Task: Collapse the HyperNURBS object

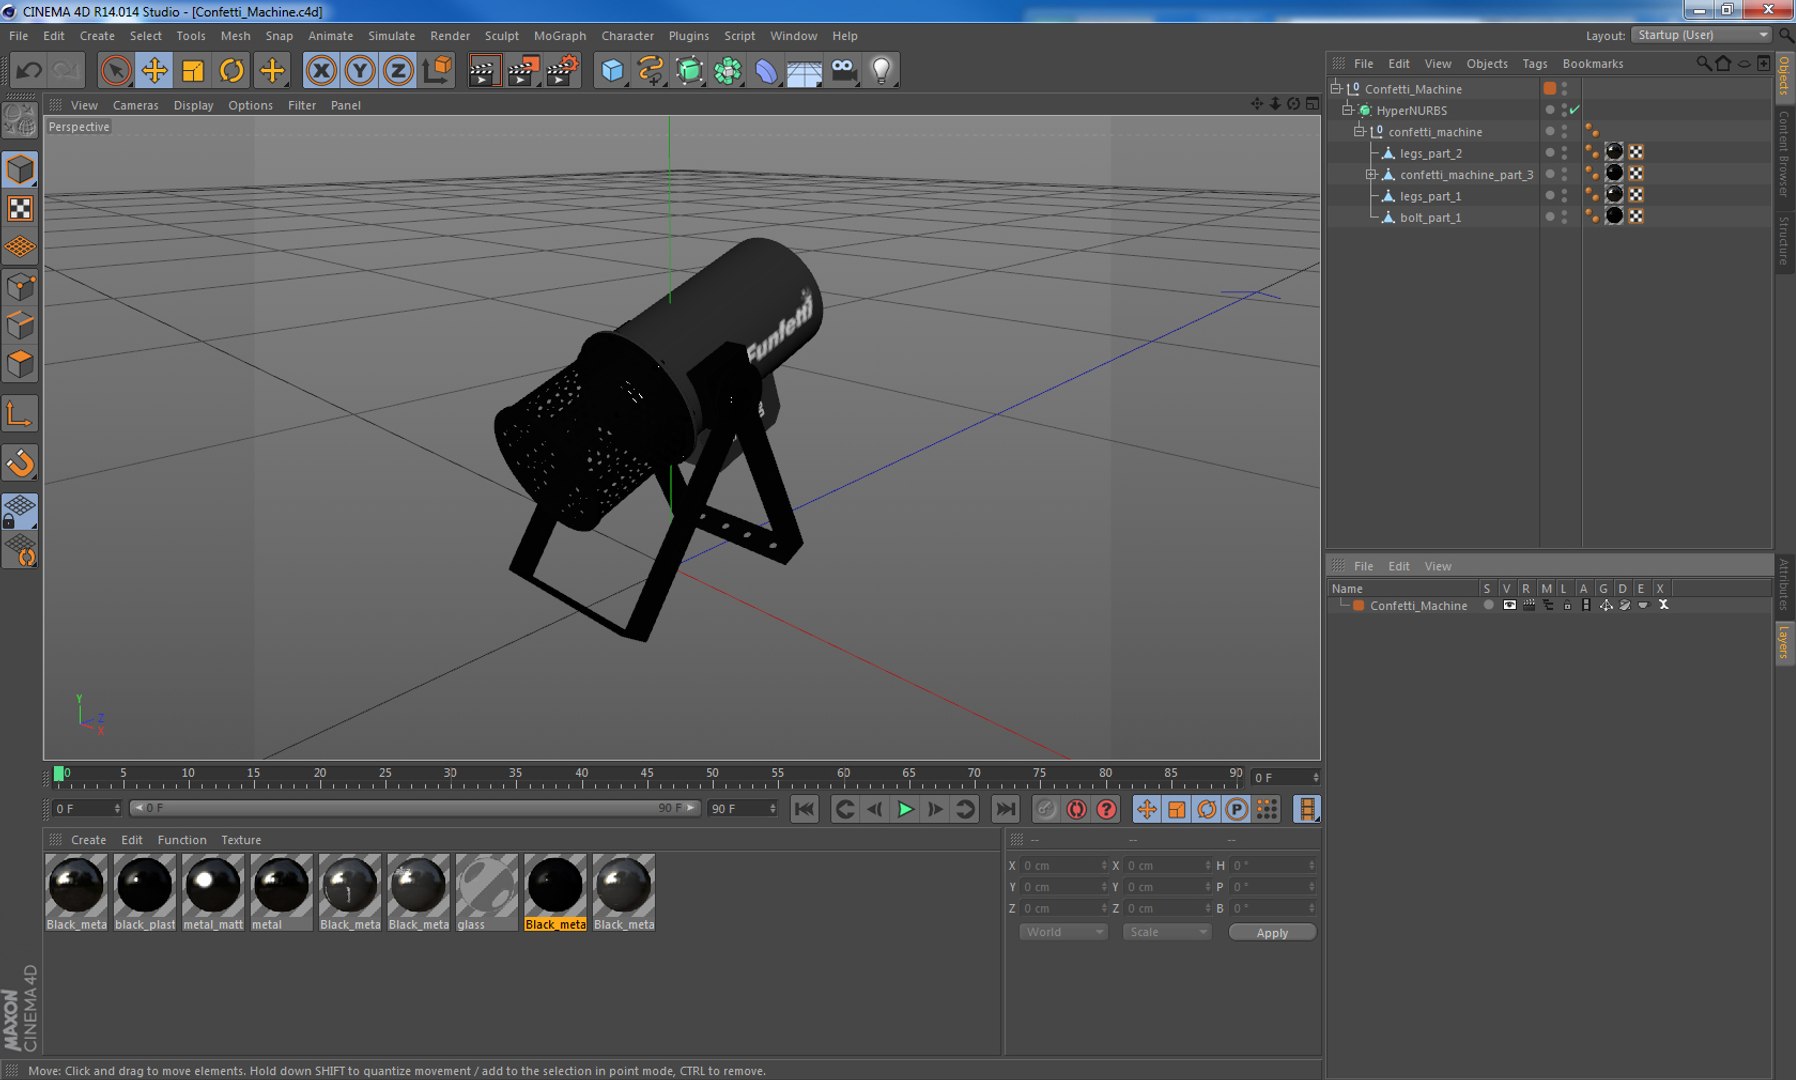Action: coord(1348,110)
